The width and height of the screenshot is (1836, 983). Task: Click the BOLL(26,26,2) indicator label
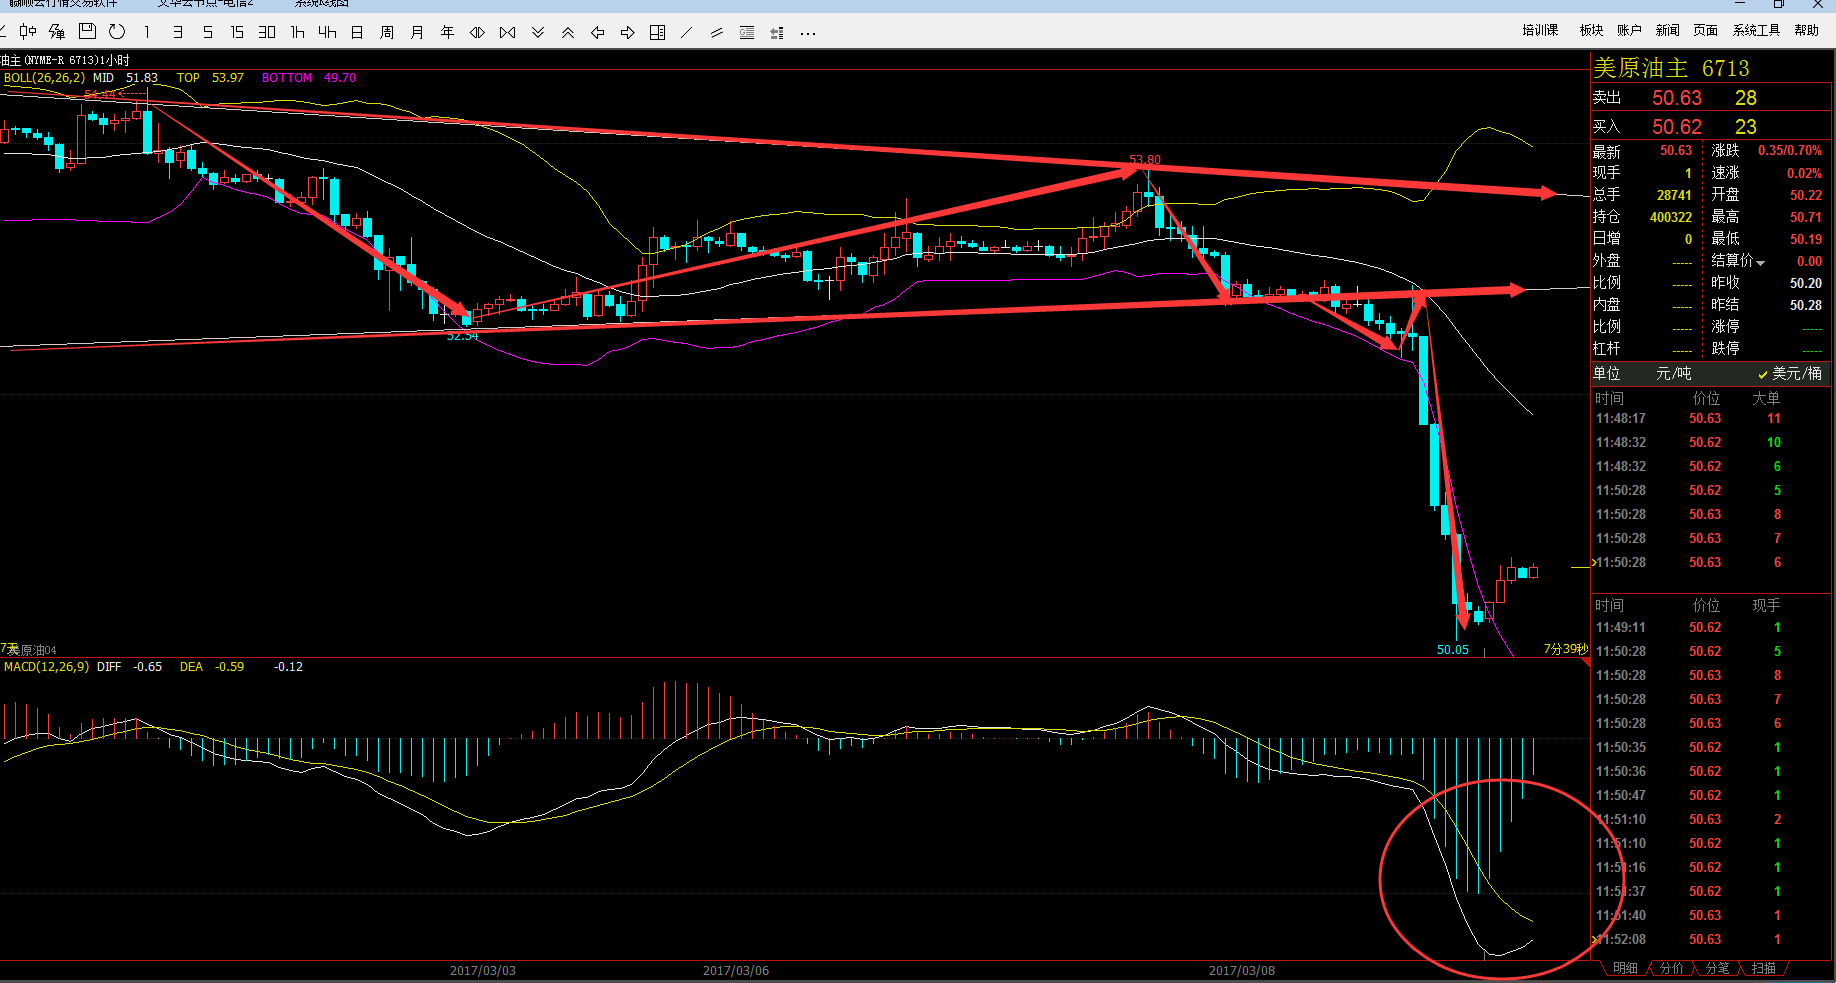point(44,77)
